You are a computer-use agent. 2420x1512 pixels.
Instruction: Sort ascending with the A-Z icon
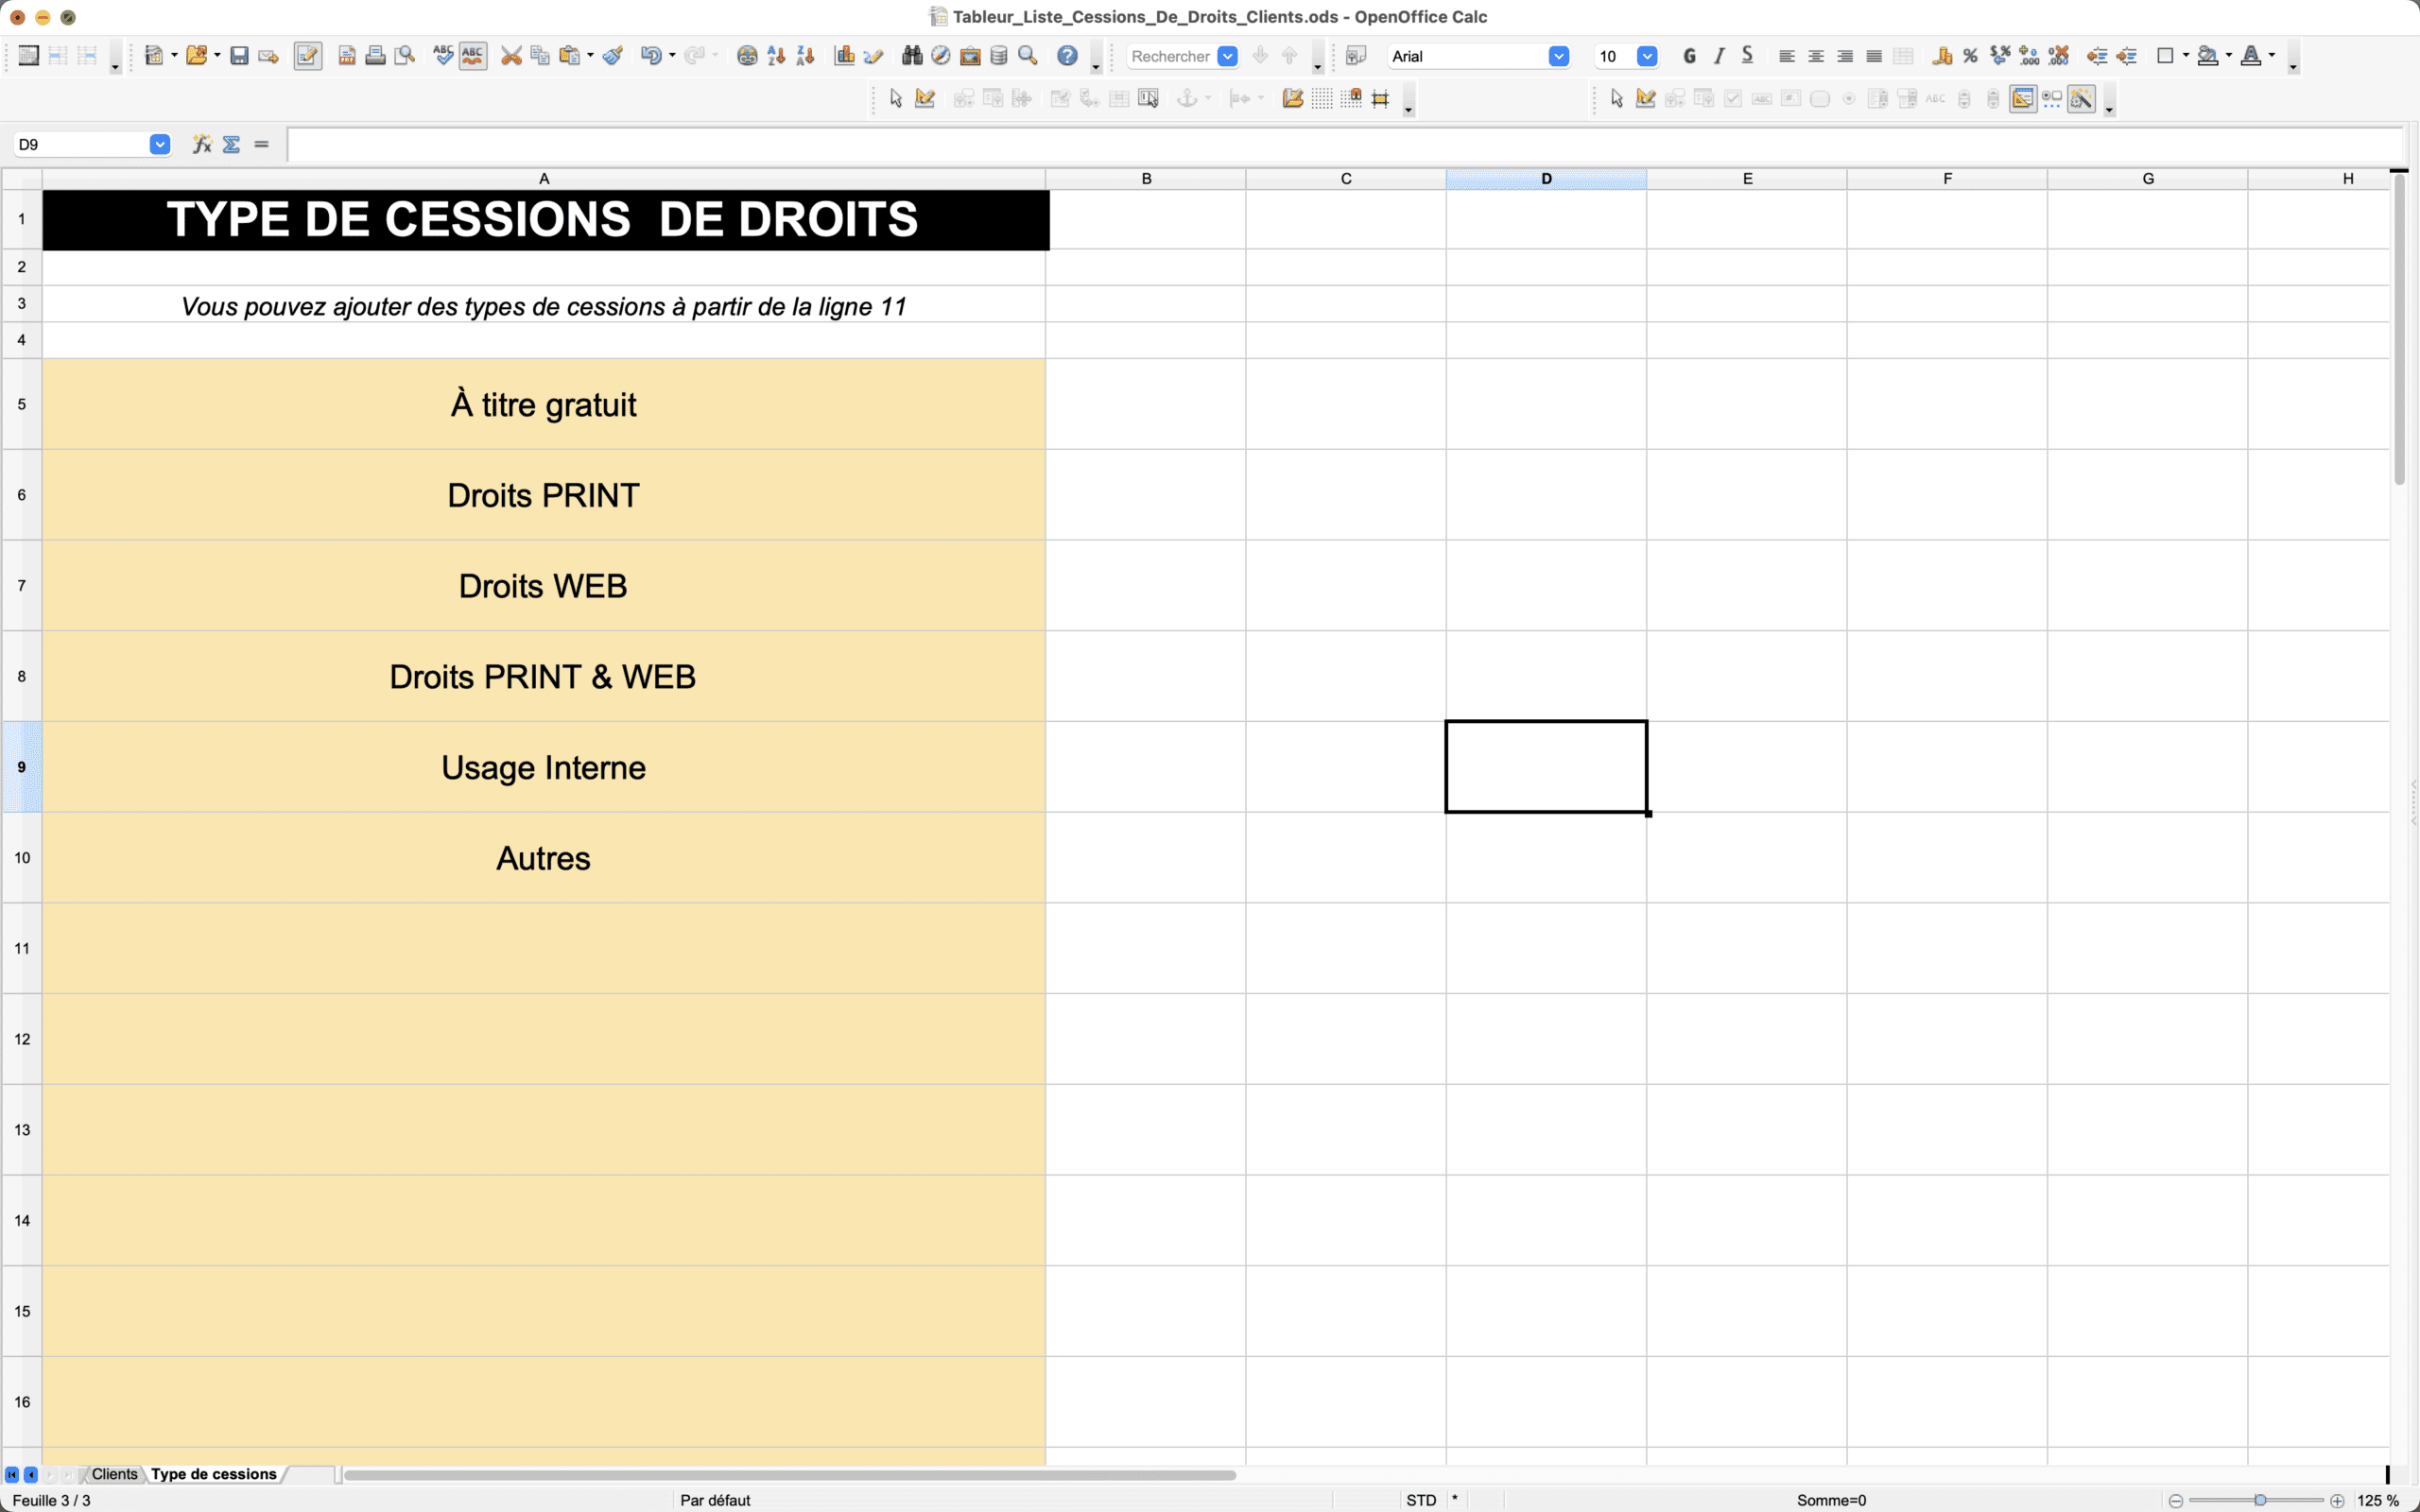click(x=776, y=56)
